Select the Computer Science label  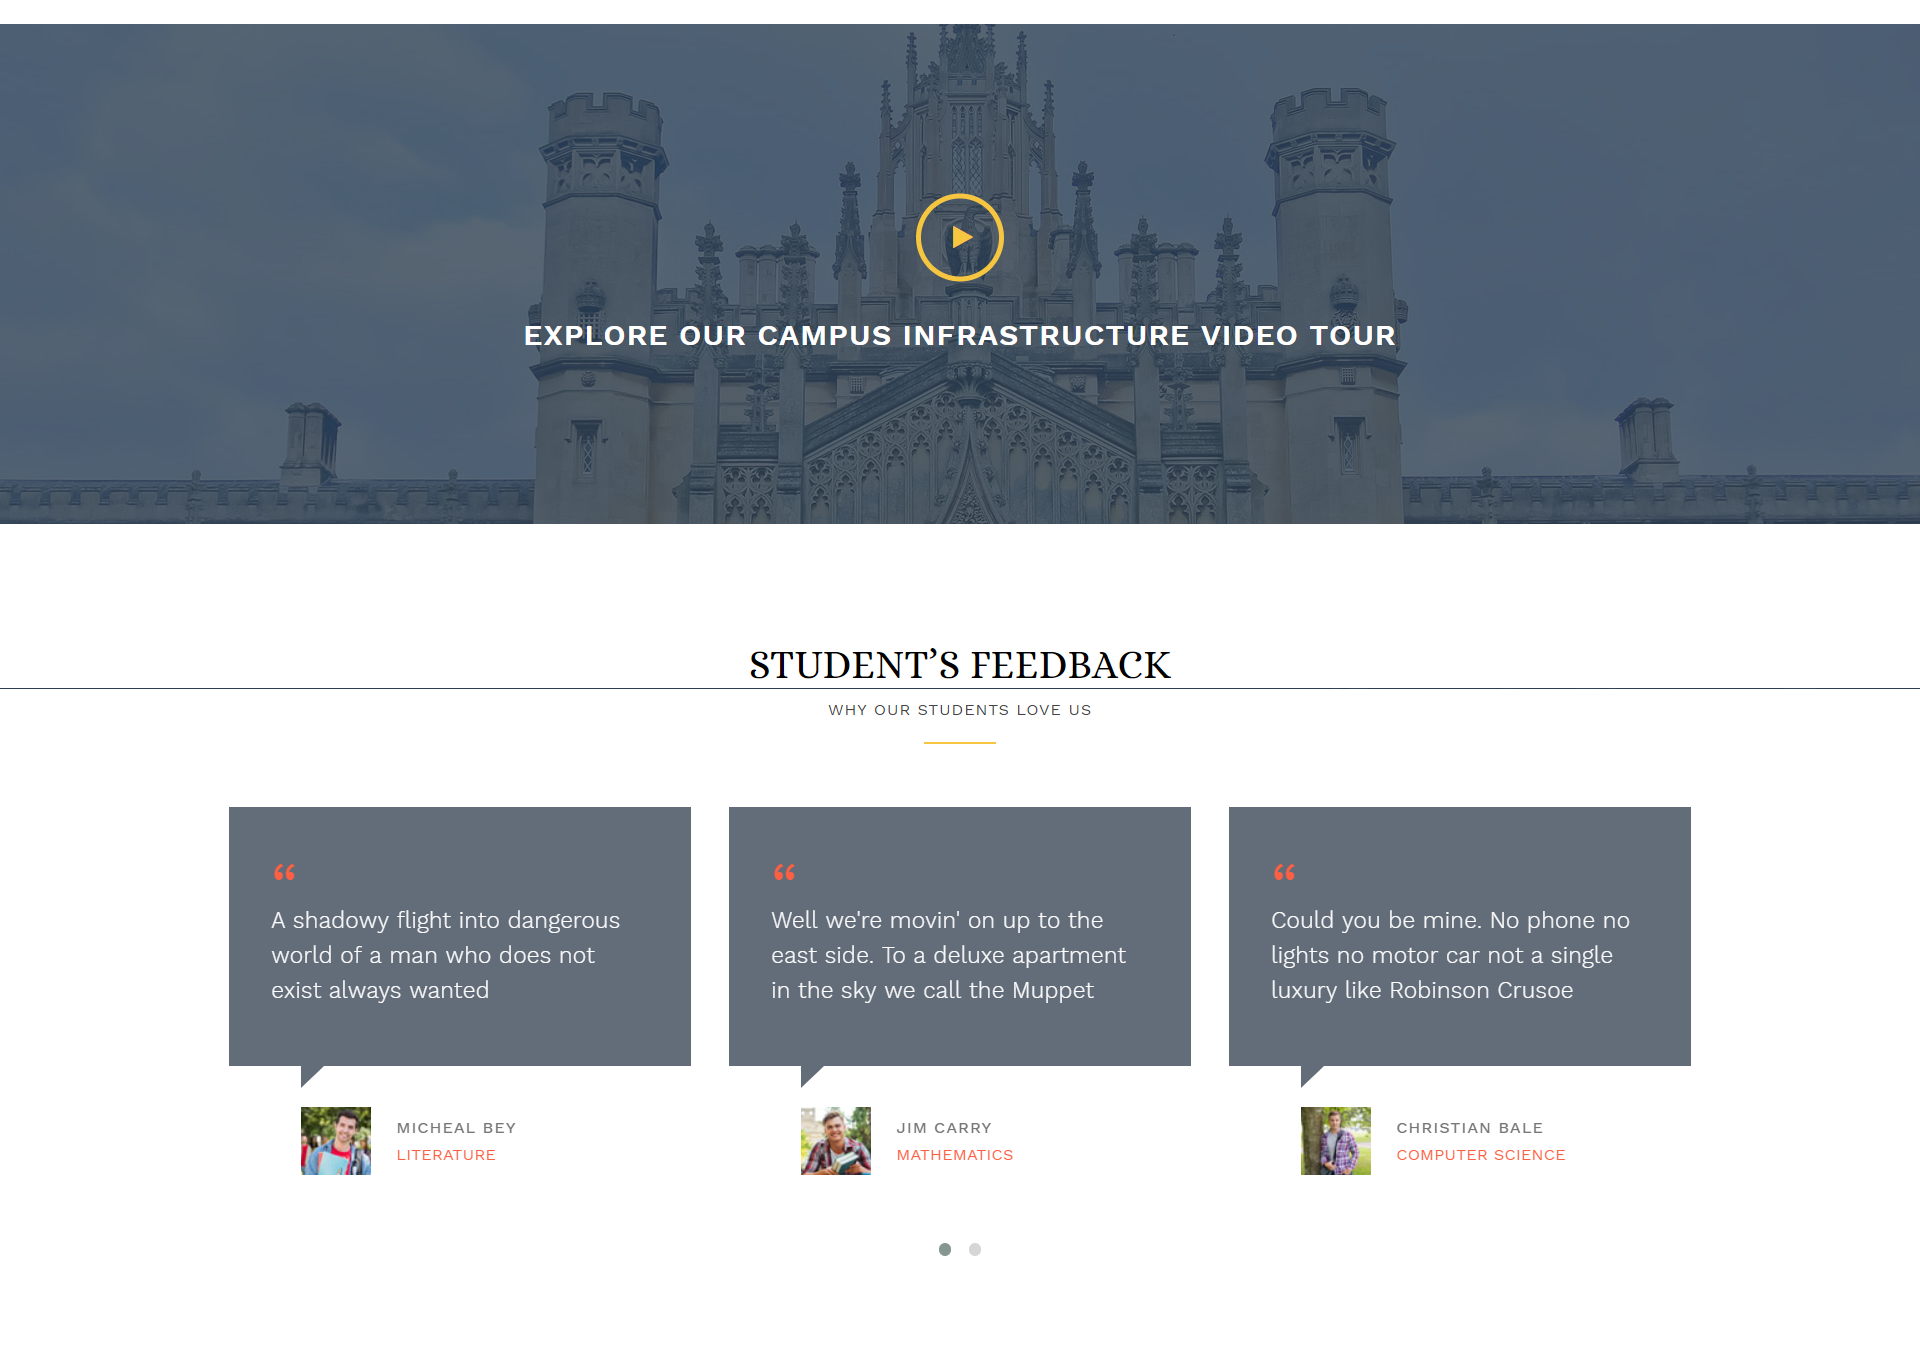click(1481, 1155)
